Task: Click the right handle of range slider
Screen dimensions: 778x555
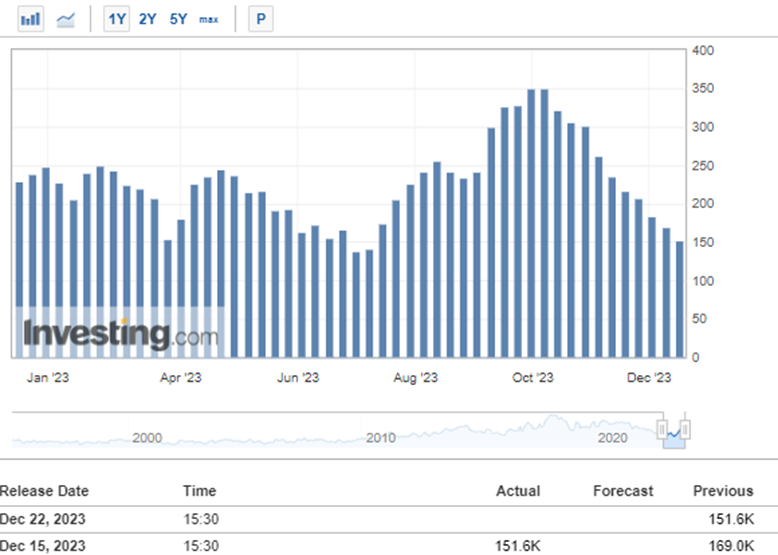Action: pos(685,429)
